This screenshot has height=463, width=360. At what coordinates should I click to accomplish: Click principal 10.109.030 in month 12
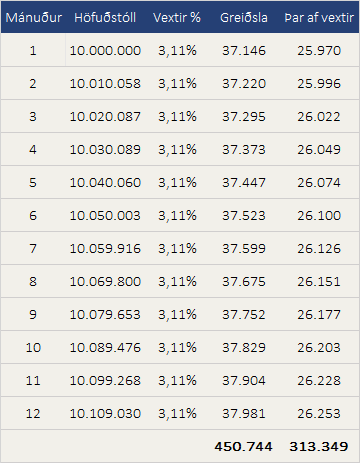105,414
